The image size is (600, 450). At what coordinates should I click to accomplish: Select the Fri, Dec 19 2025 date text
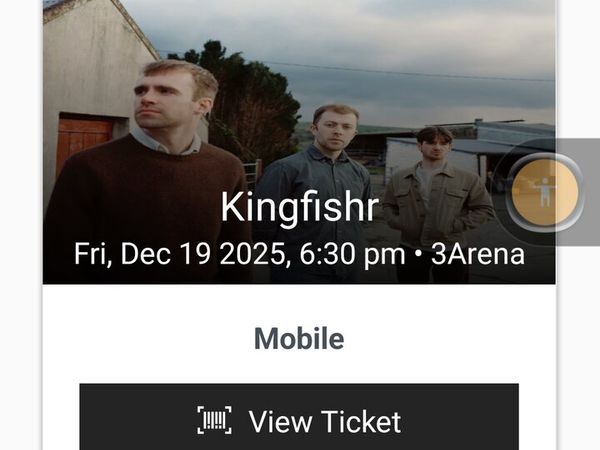point(179,254)
